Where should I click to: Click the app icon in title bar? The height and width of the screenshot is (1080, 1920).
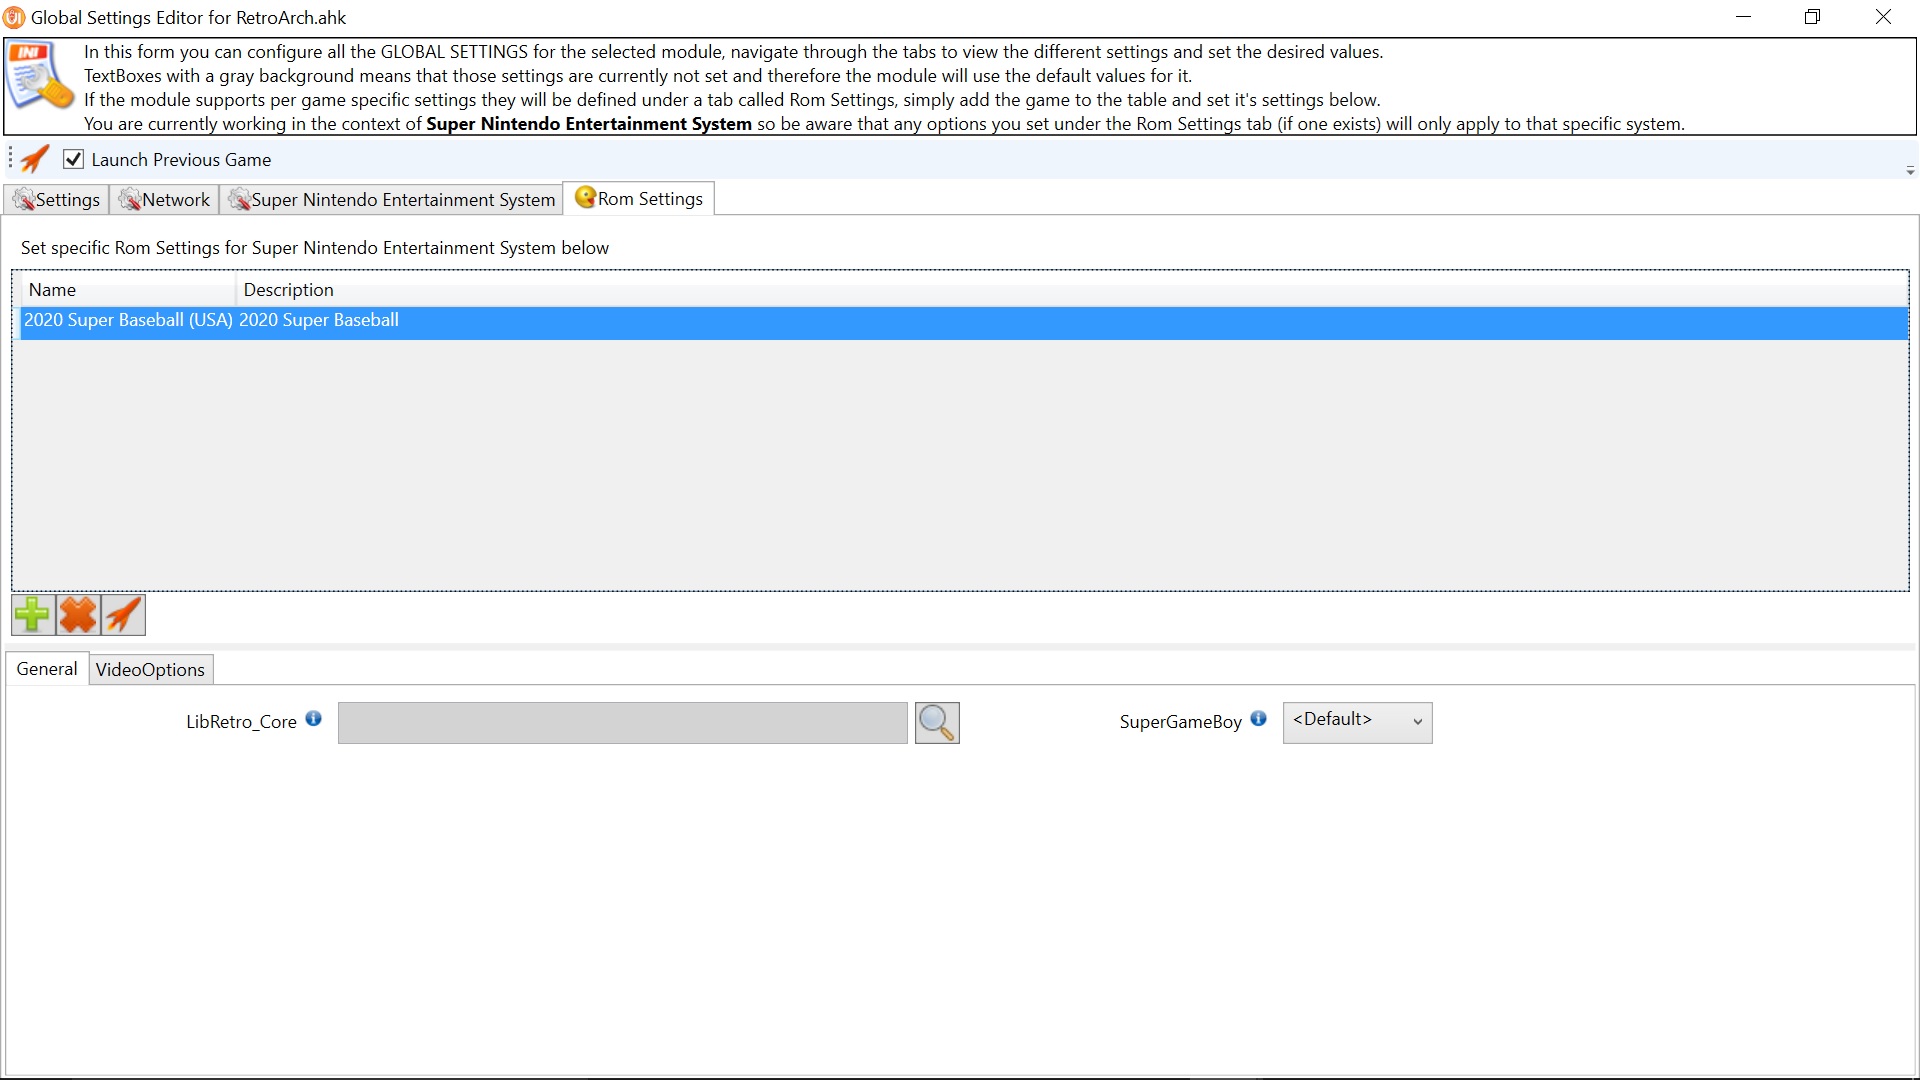14,17
